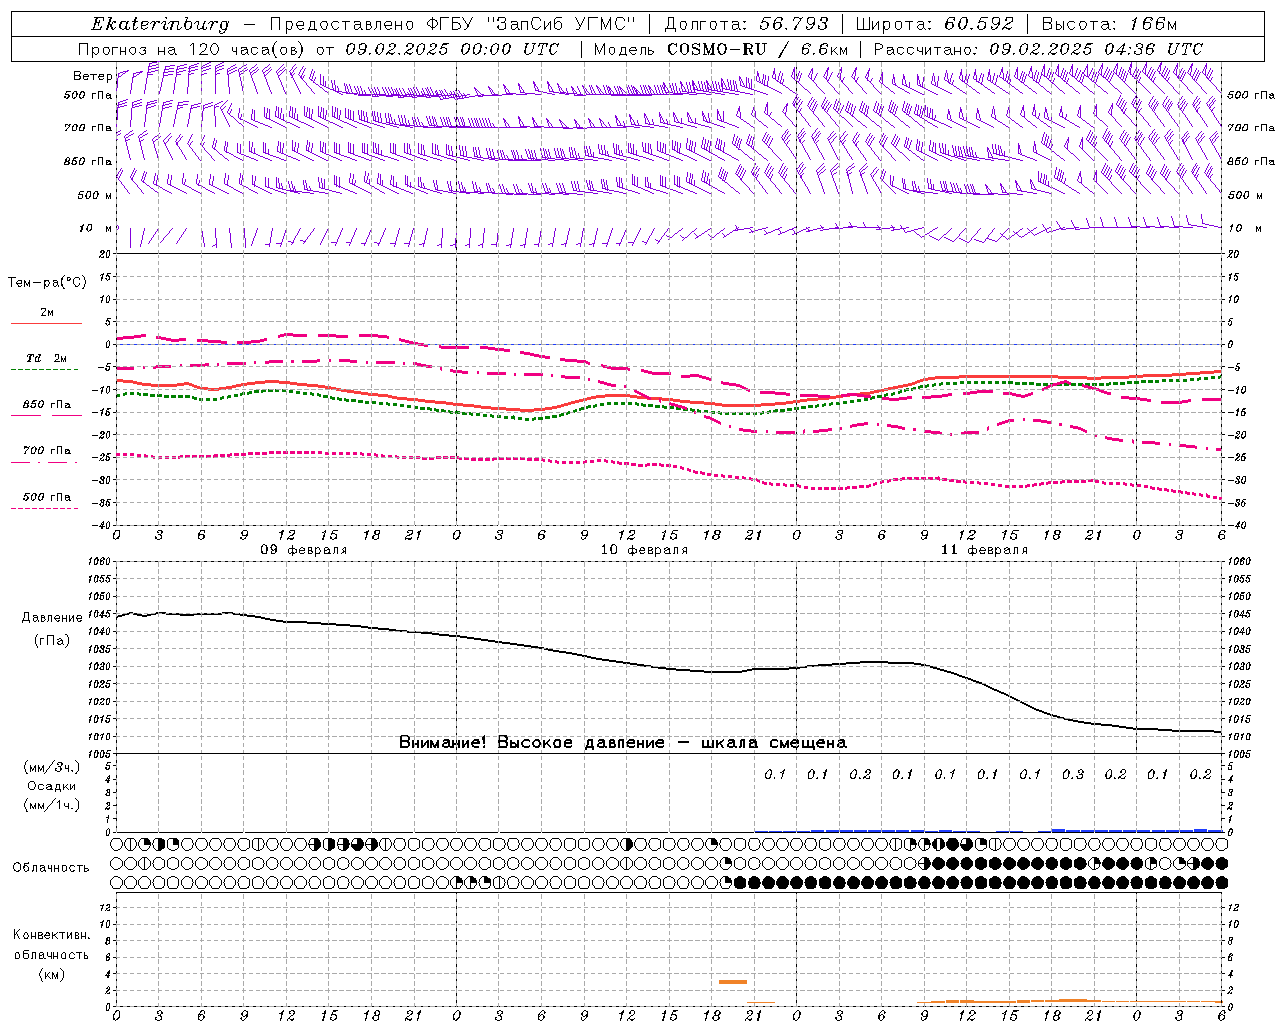Click the 'Осадки' precipitation label
The image size is (1280, 1024).
tap(52, 786)
